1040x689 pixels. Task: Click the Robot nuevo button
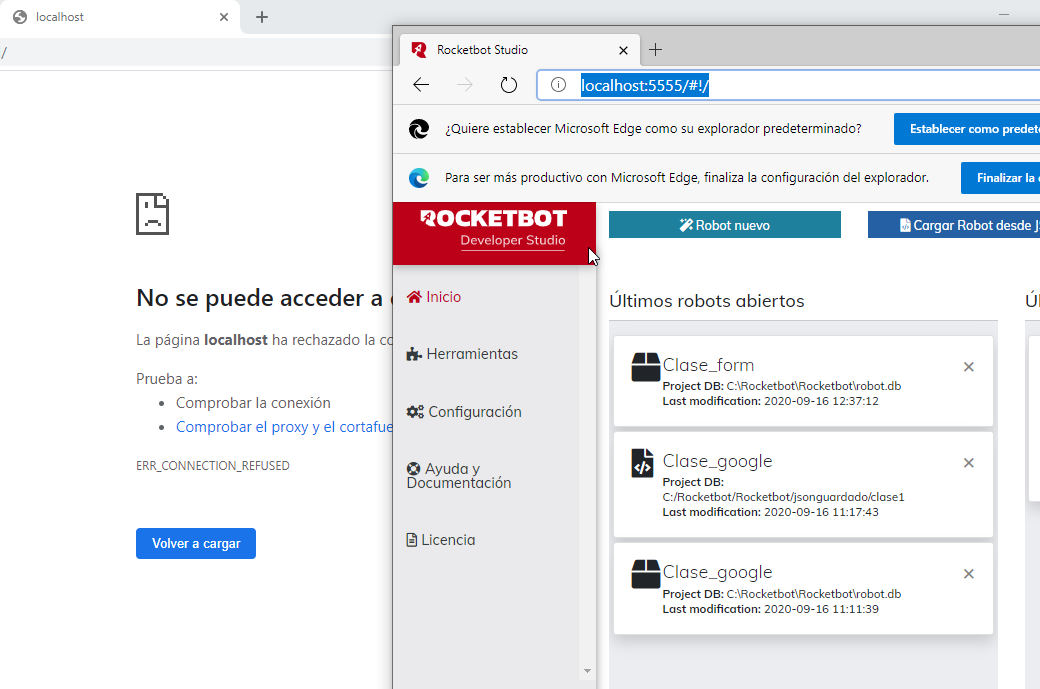pos(724,225)
